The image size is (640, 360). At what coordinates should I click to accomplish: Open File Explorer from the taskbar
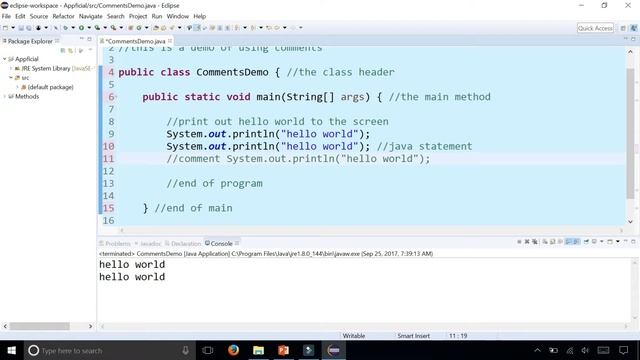[x=258, y=350]
